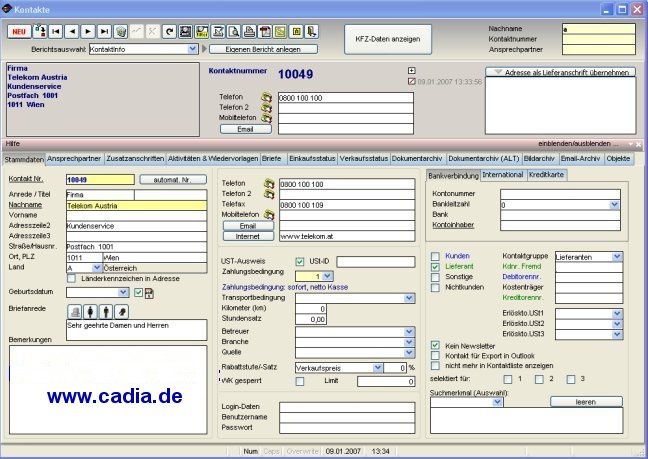Enable the Kunden checkbox

[435, 256]
